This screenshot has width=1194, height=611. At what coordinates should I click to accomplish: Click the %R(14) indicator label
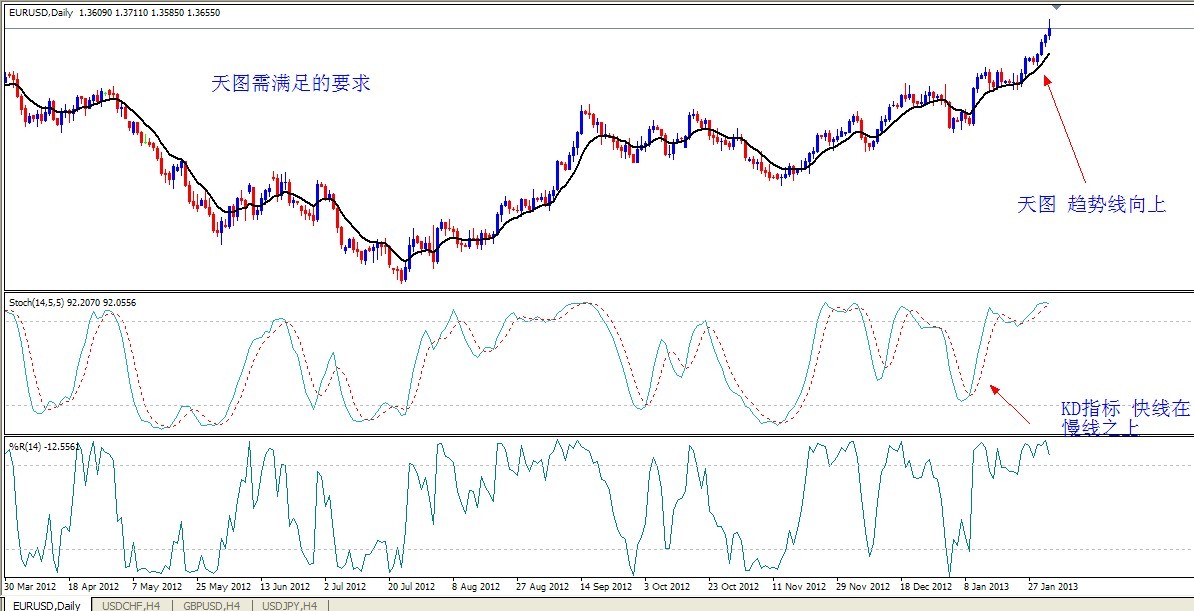(x=44, y=445)
